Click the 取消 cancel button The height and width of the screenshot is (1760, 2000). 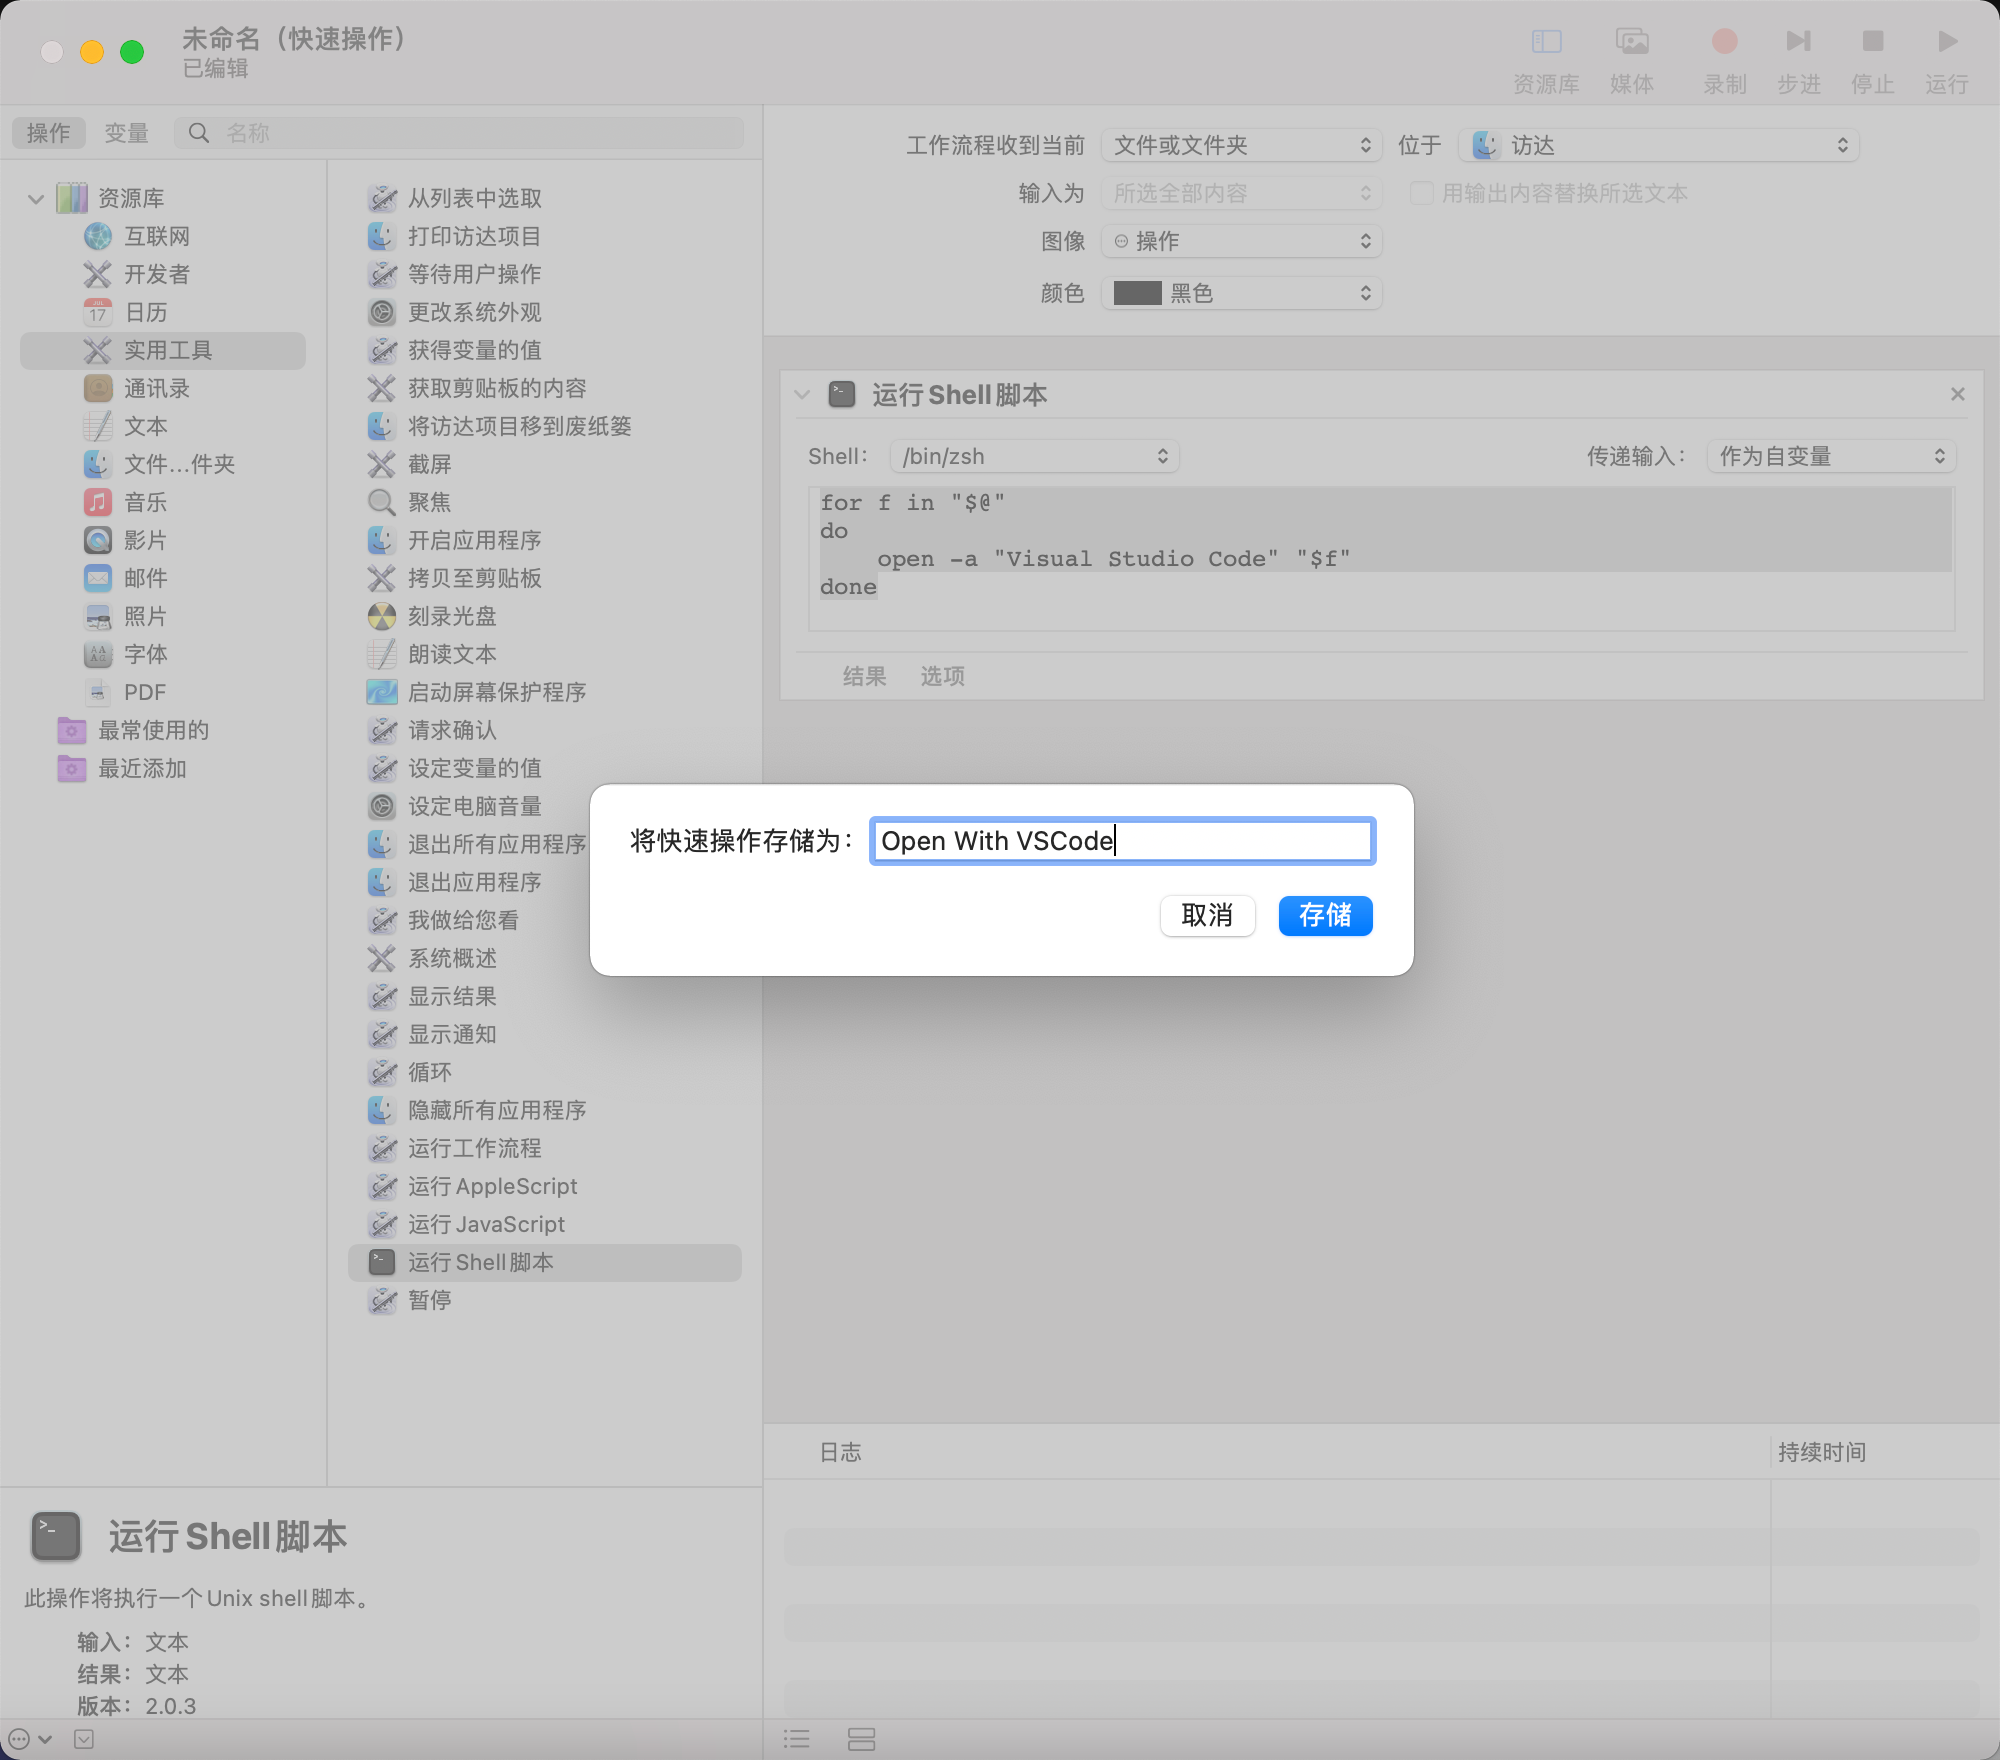click(x=1207, y=915)
